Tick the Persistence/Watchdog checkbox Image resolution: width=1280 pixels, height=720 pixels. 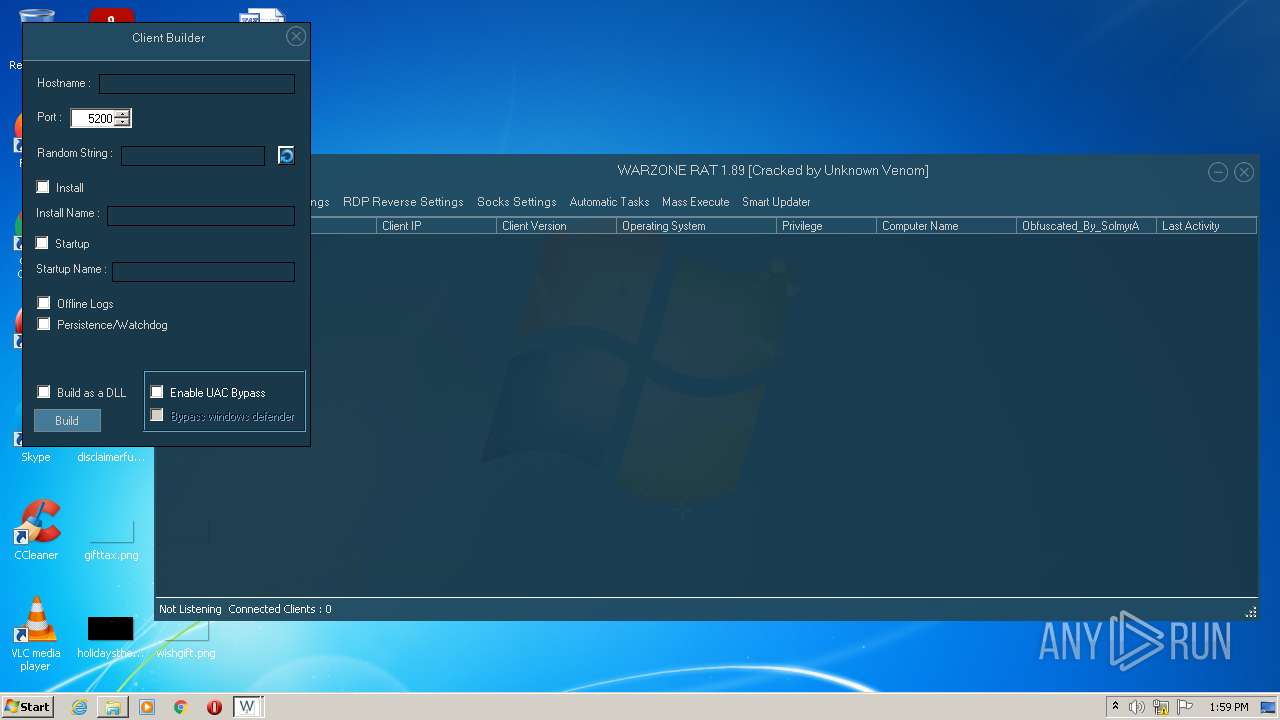(x=44, y=324)
